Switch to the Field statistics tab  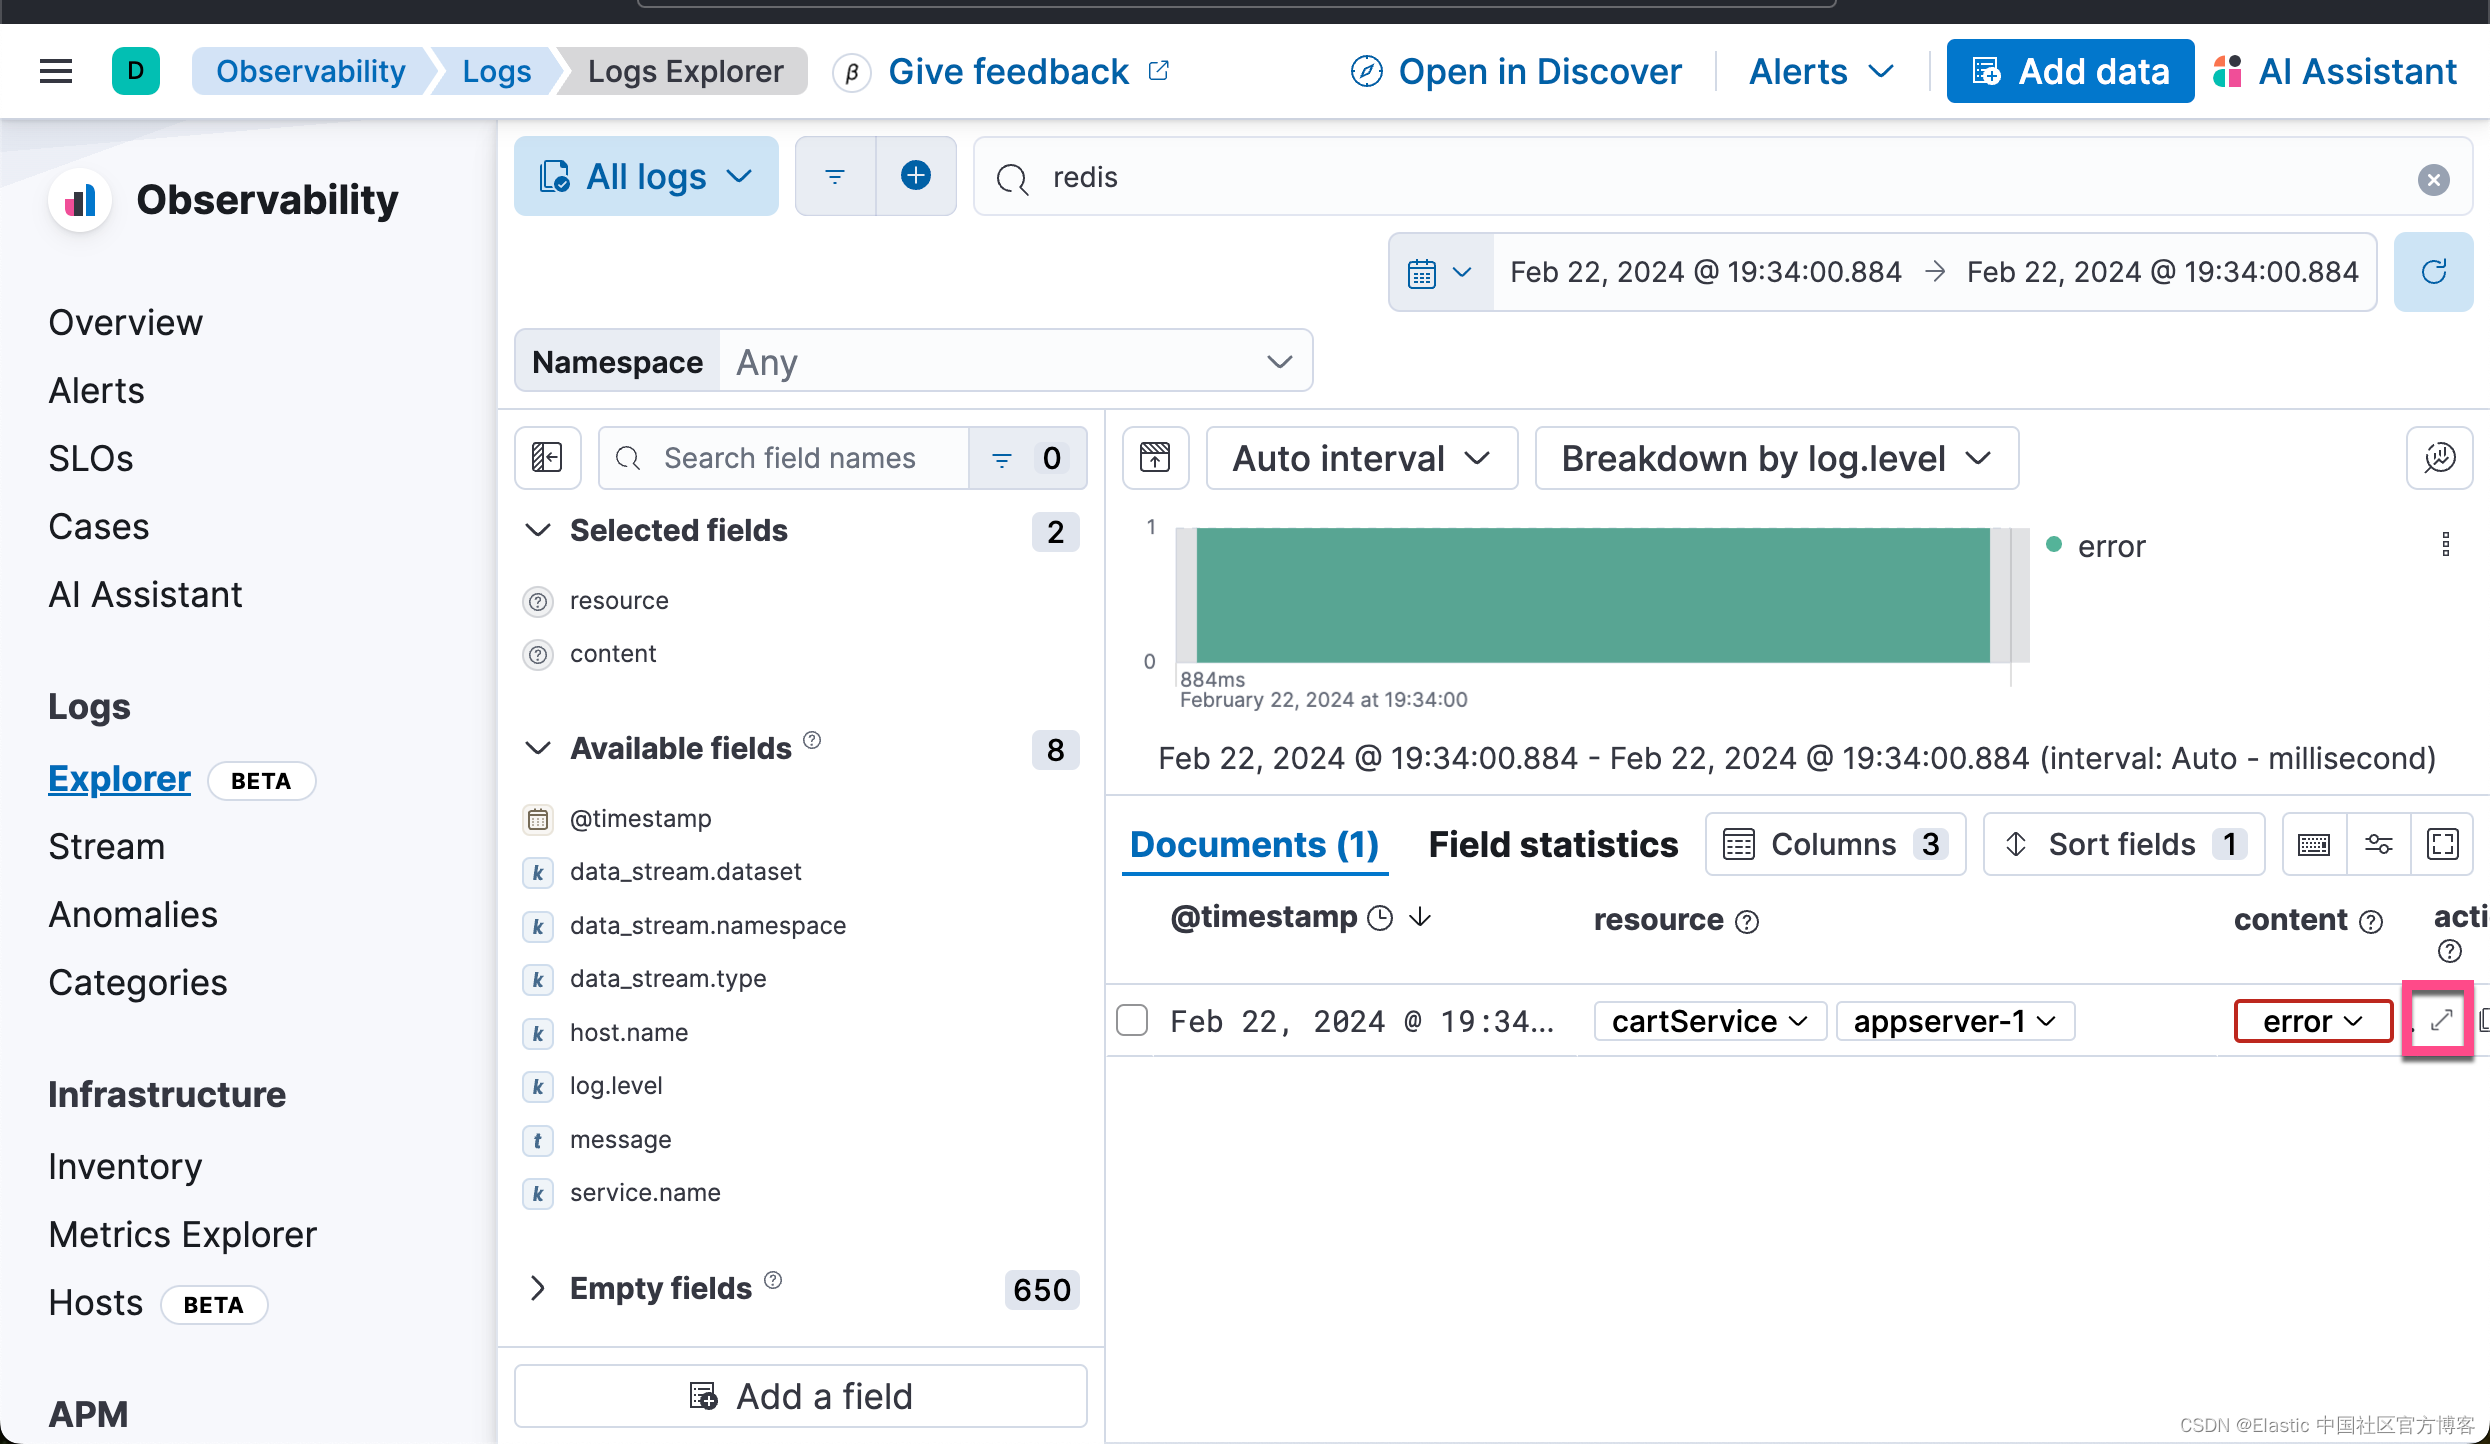[x=1551, y=844]
